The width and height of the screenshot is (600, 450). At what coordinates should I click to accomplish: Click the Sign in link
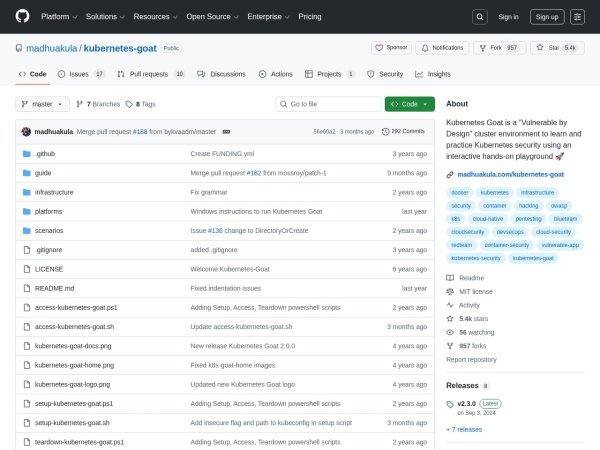508,17
